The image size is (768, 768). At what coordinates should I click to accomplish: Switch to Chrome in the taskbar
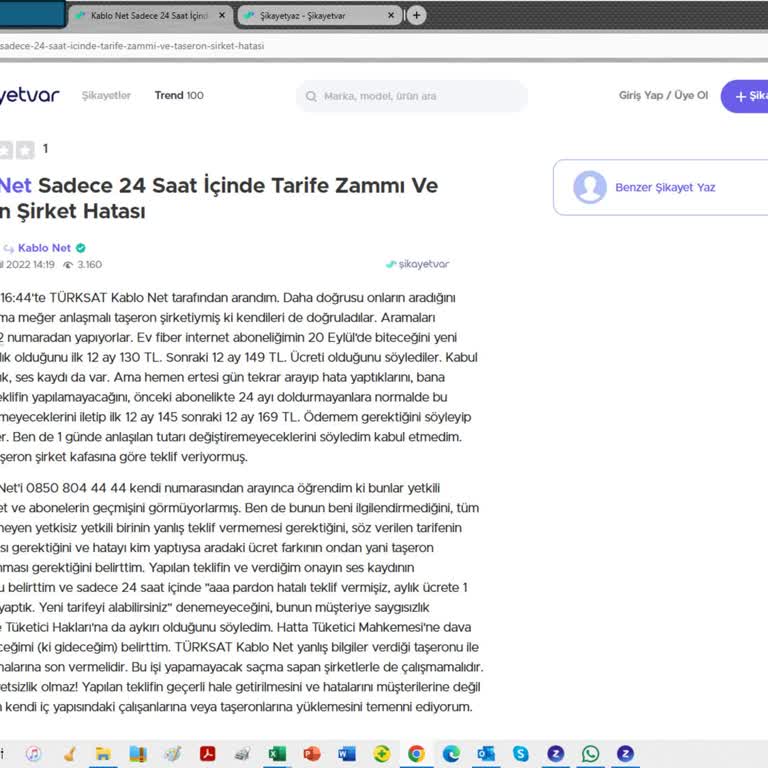click(416, 753)
